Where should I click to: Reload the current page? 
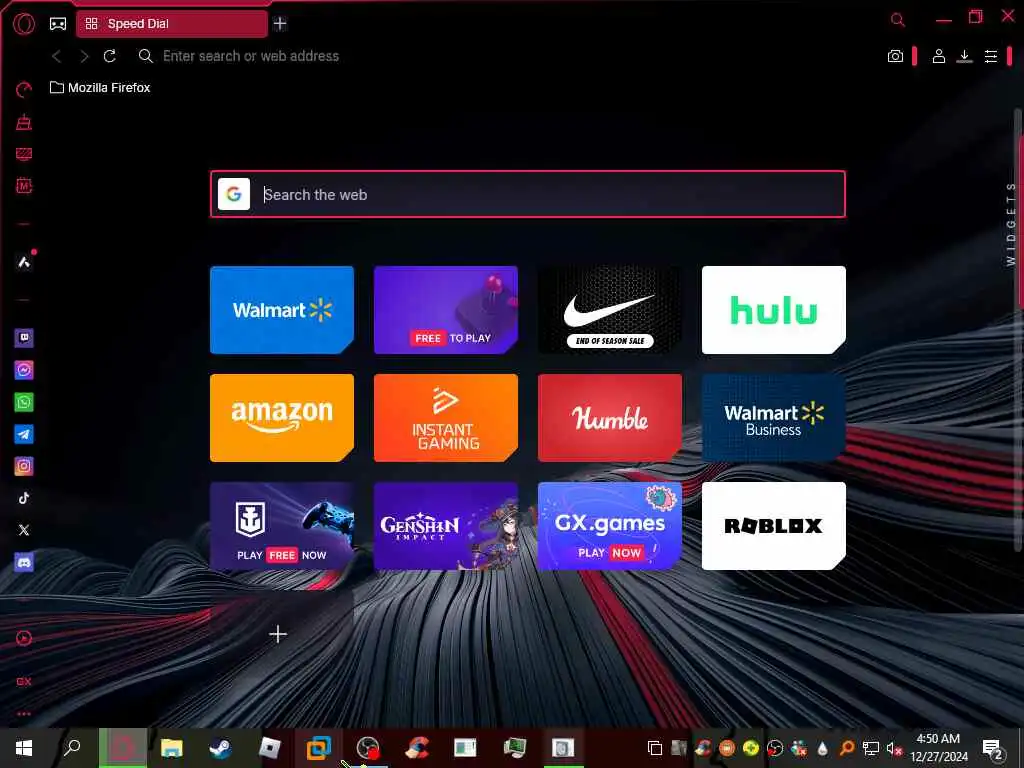pyautogui.click(x=110, y=56)
